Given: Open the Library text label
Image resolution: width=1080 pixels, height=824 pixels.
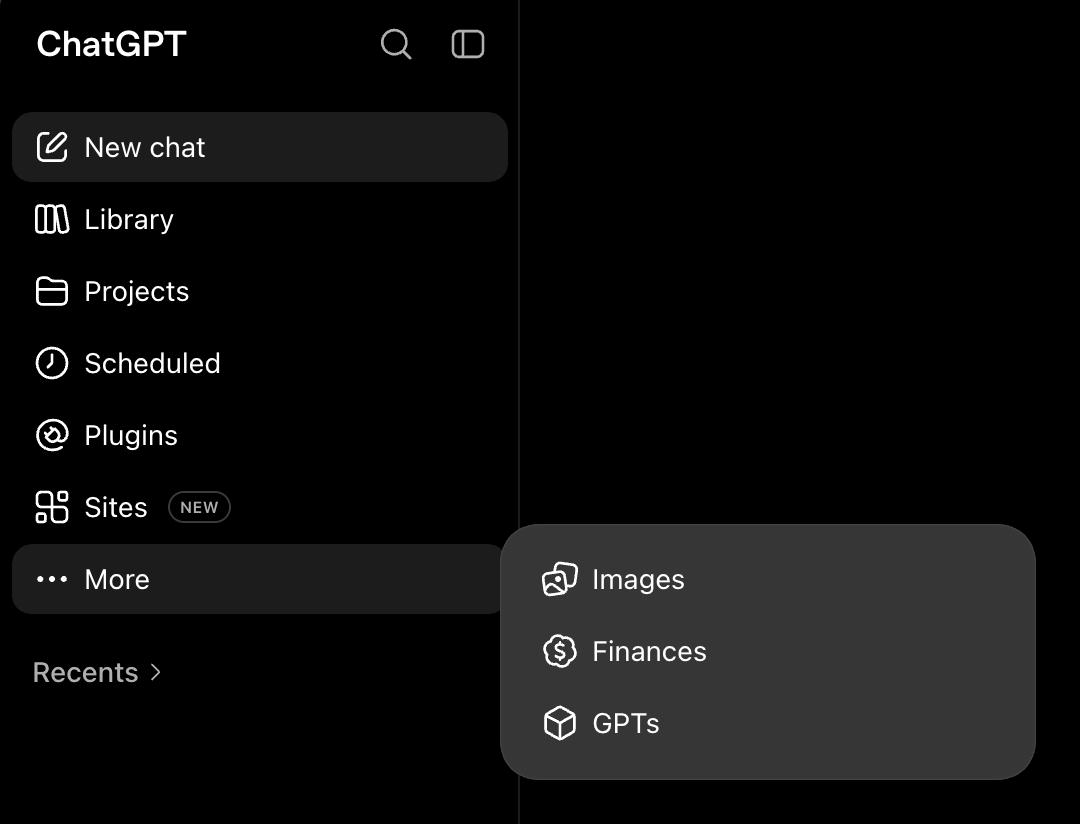Looking at the screenshot, I should tap(129, 220).
